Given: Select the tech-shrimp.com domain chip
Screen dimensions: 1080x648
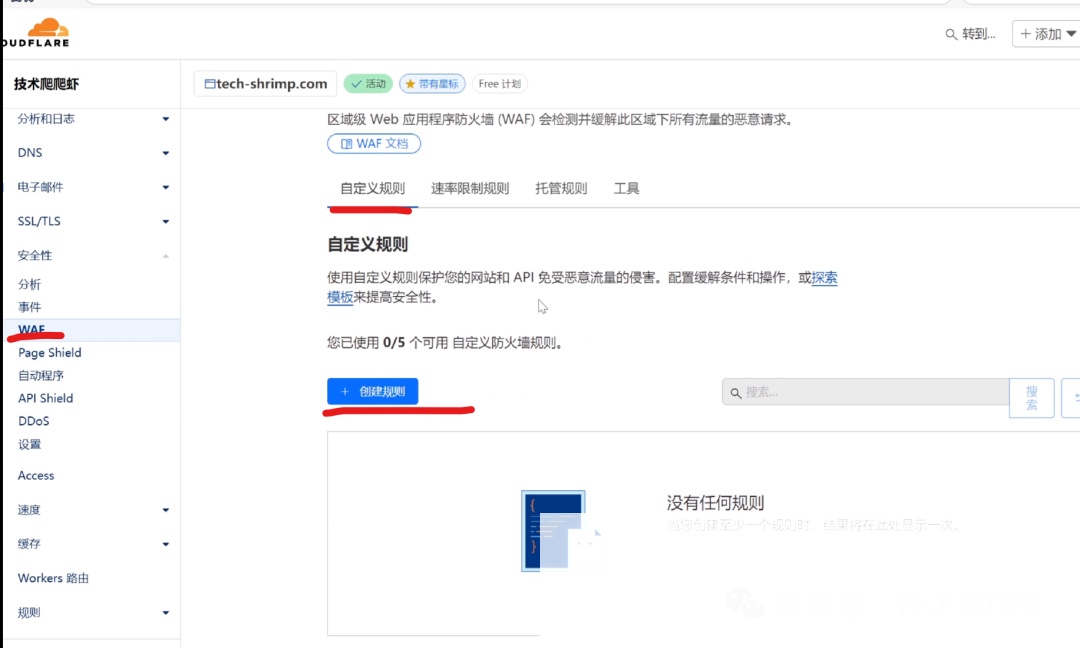Looking at the screenshot, I should coord(265,83).
